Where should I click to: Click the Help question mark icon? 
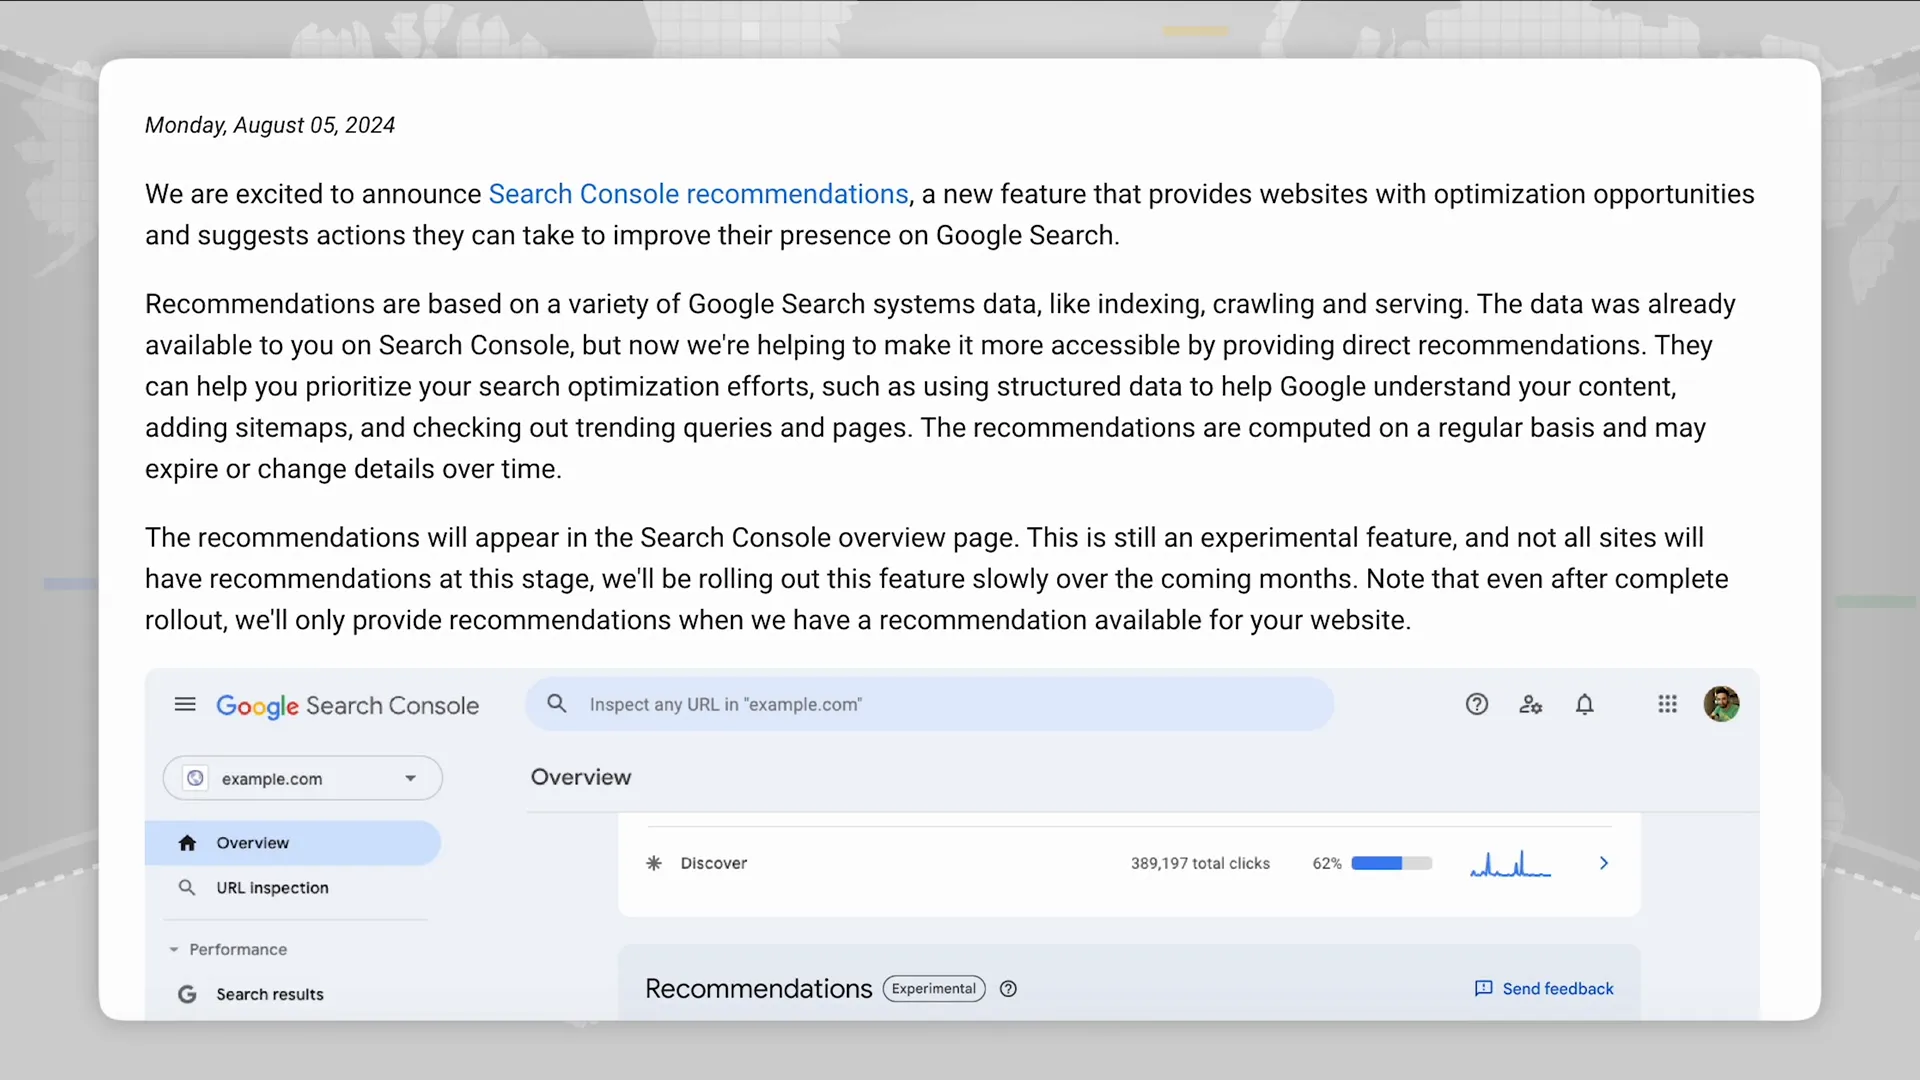[x=1477, y=704]
